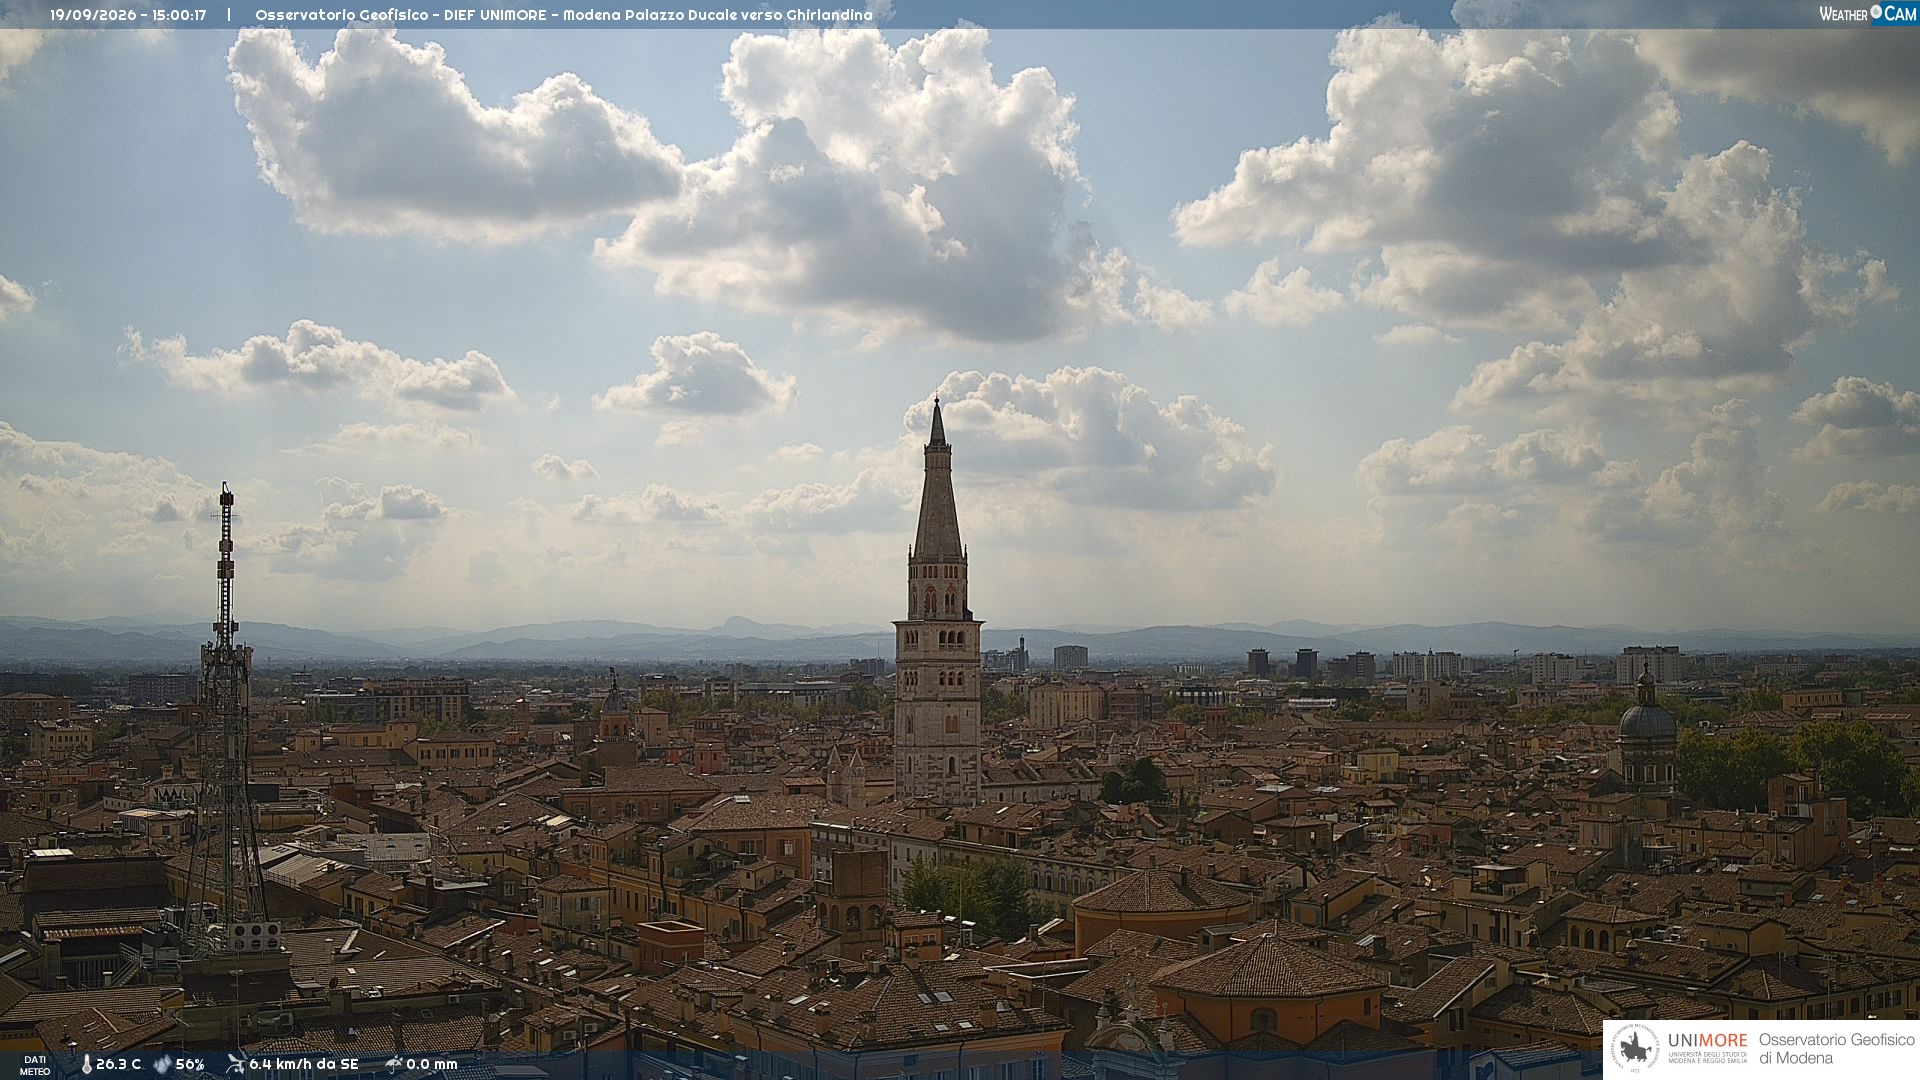
Task: Click the rainfall umbrella icon
Action: (x=393, y=1064)
